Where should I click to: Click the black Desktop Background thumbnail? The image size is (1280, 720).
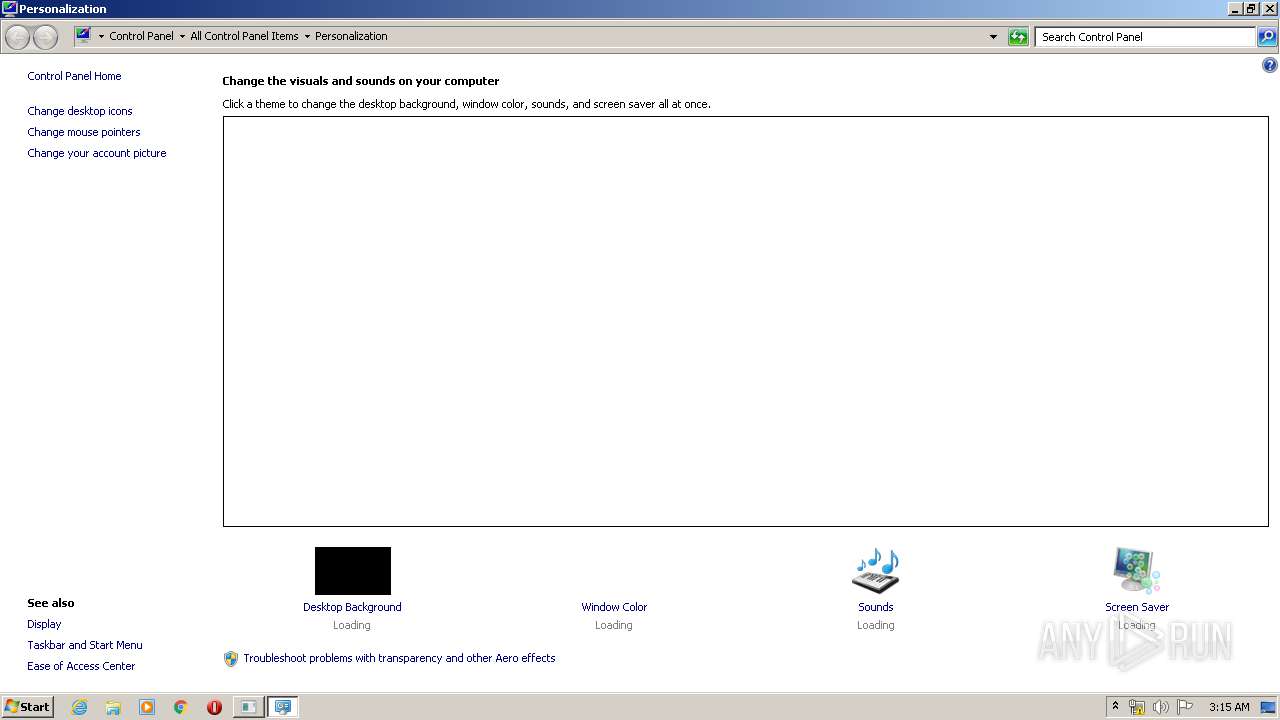click(352, 571)
